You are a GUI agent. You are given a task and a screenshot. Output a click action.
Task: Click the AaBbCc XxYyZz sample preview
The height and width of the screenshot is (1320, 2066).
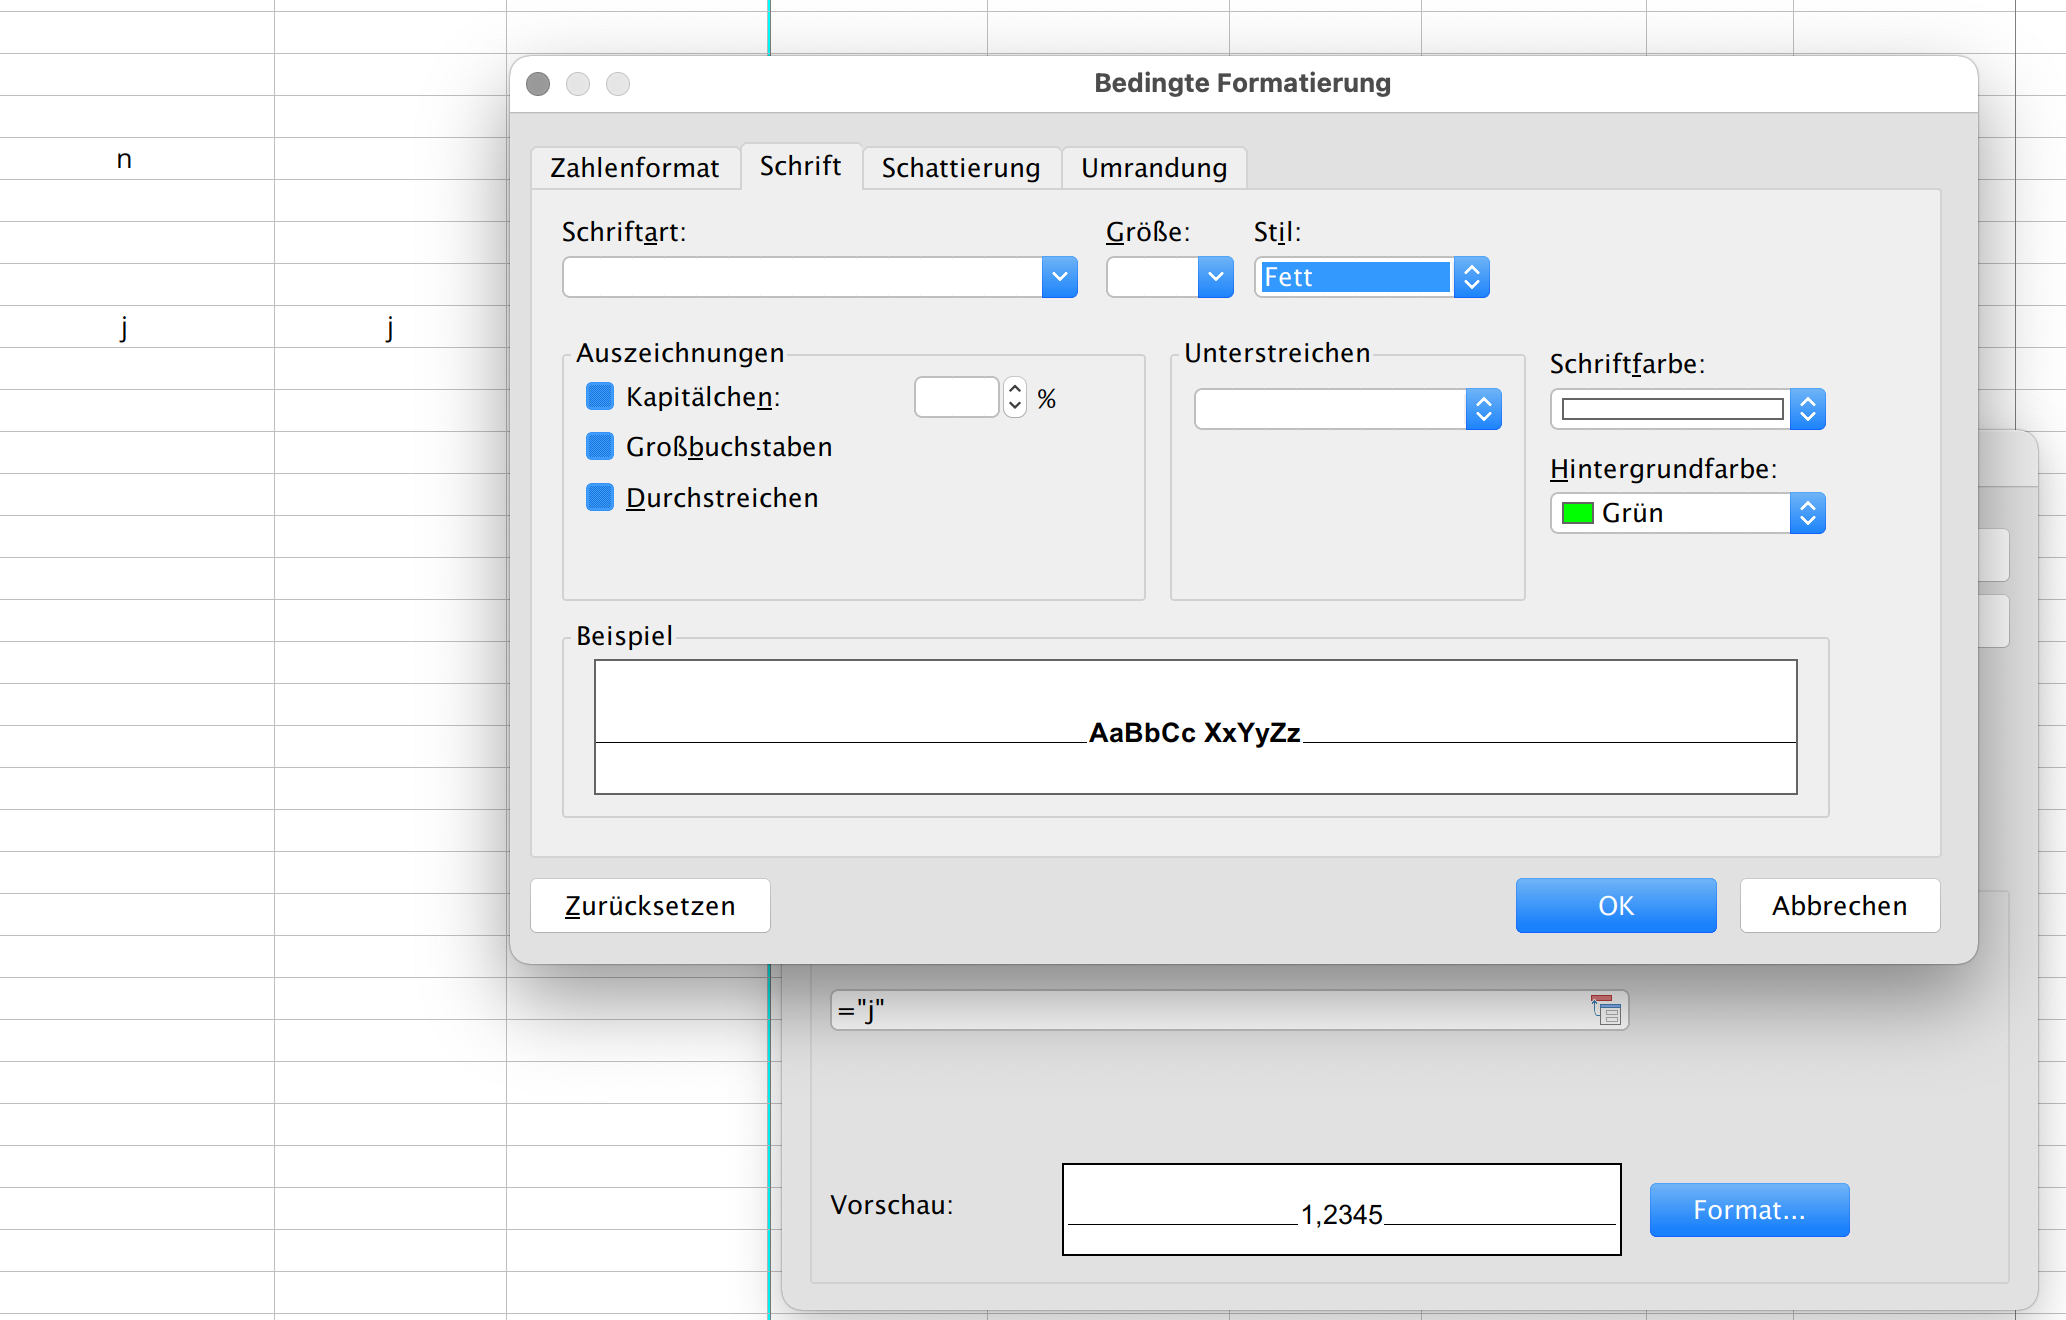tap(1196, 727)
